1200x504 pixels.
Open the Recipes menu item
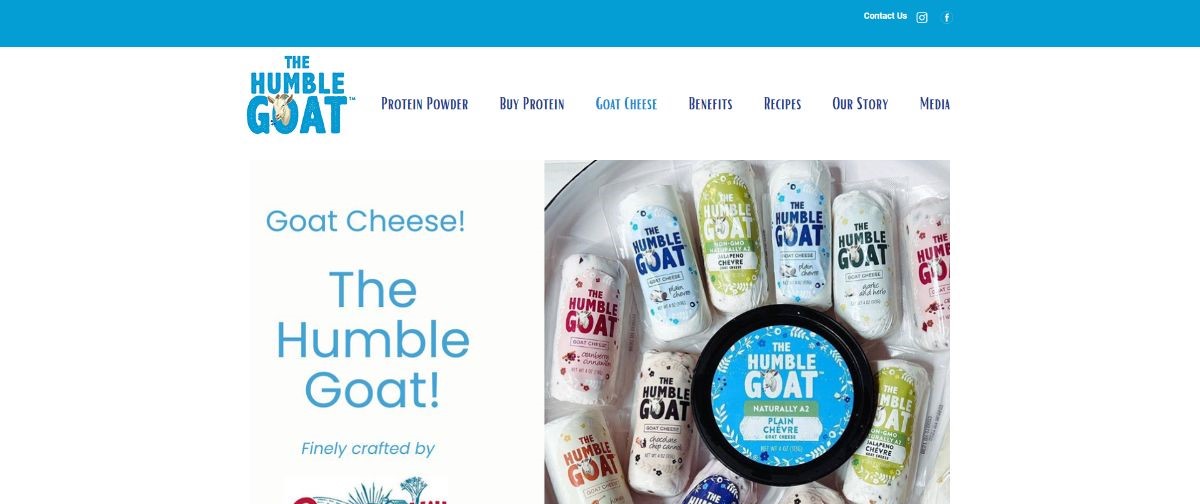[x=782, y=104]
